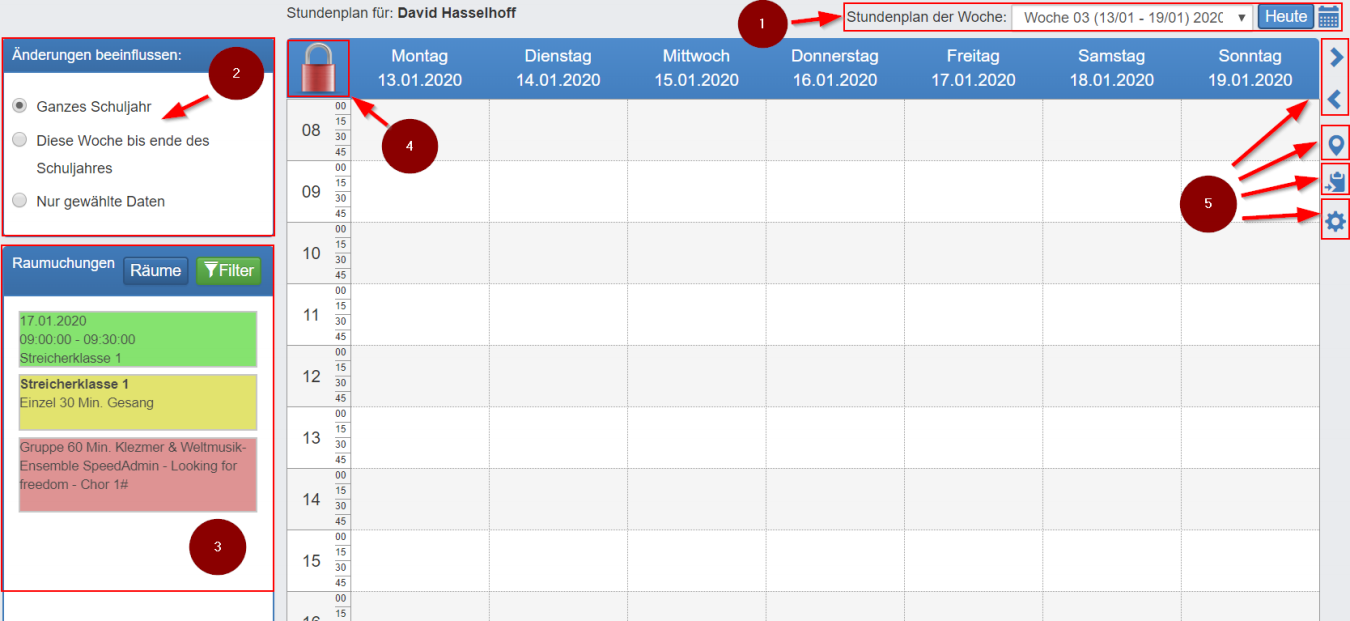
Task: Click the Freitag 17.01.2020 column header
Action: pos(973,68)
